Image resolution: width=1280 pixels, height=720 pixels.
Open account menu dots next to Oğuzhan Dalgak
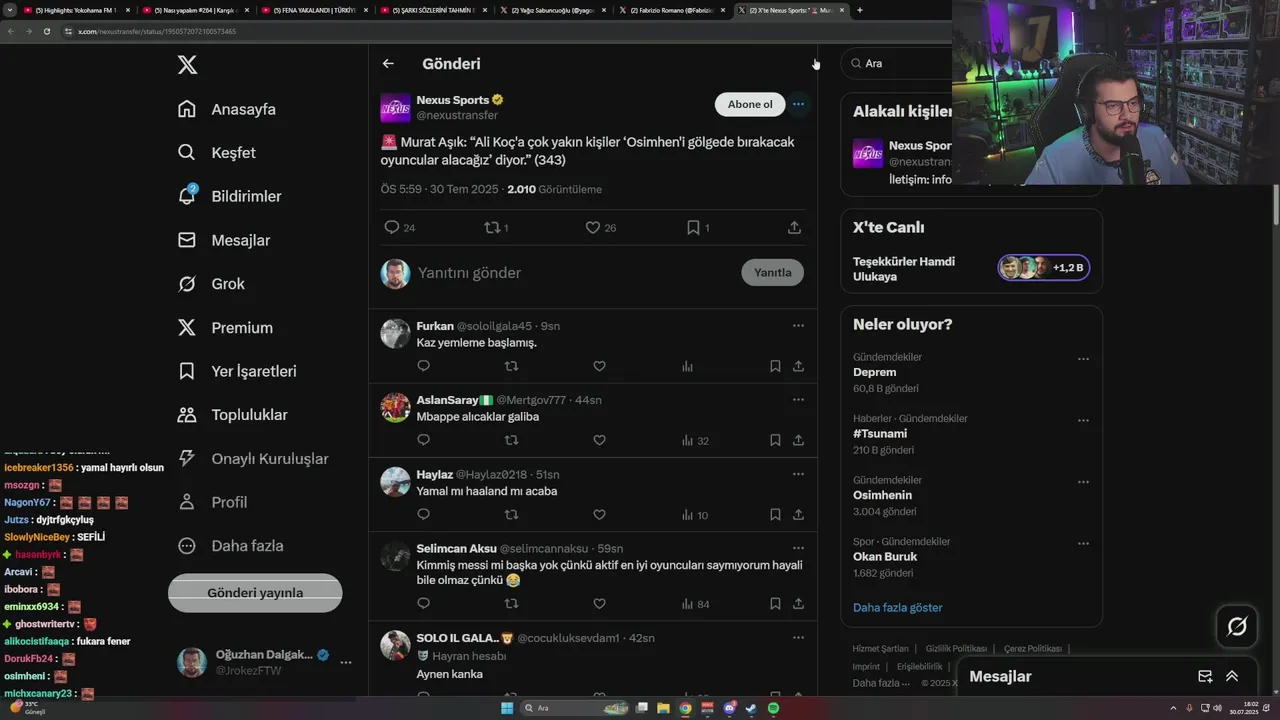click(346, 662)
